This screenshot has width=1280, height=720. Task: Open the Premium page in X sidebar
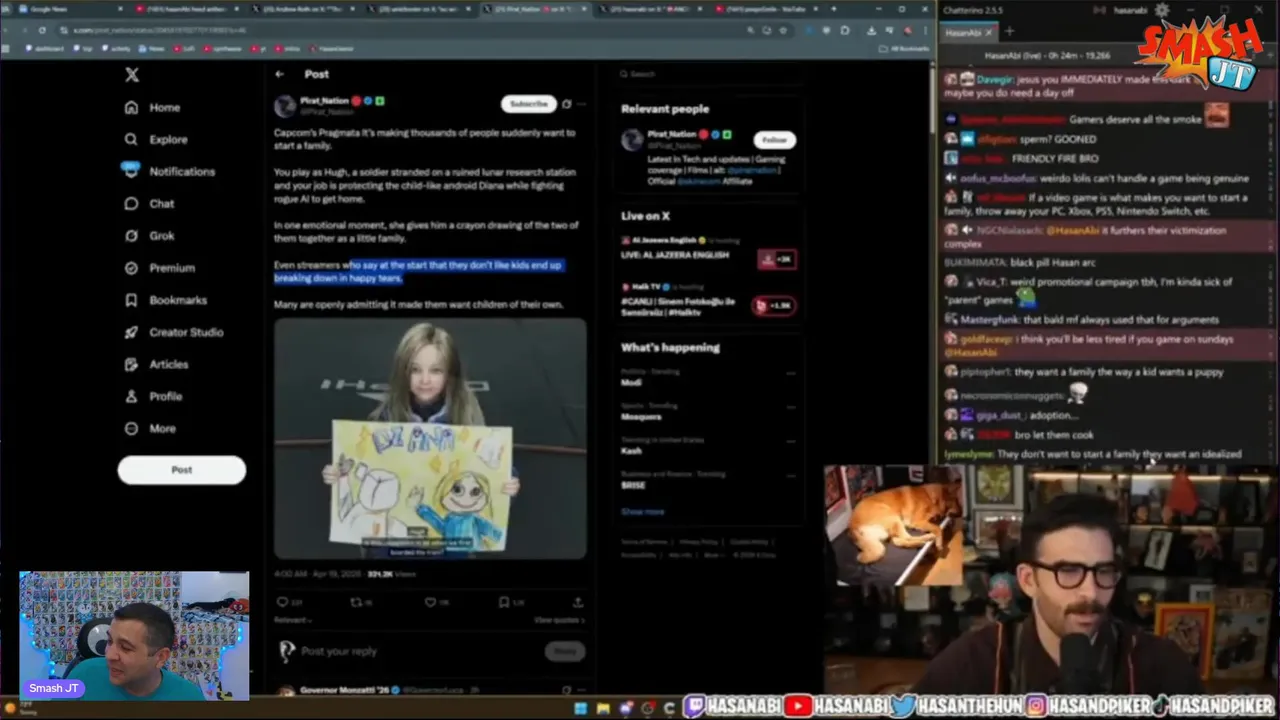159,267
